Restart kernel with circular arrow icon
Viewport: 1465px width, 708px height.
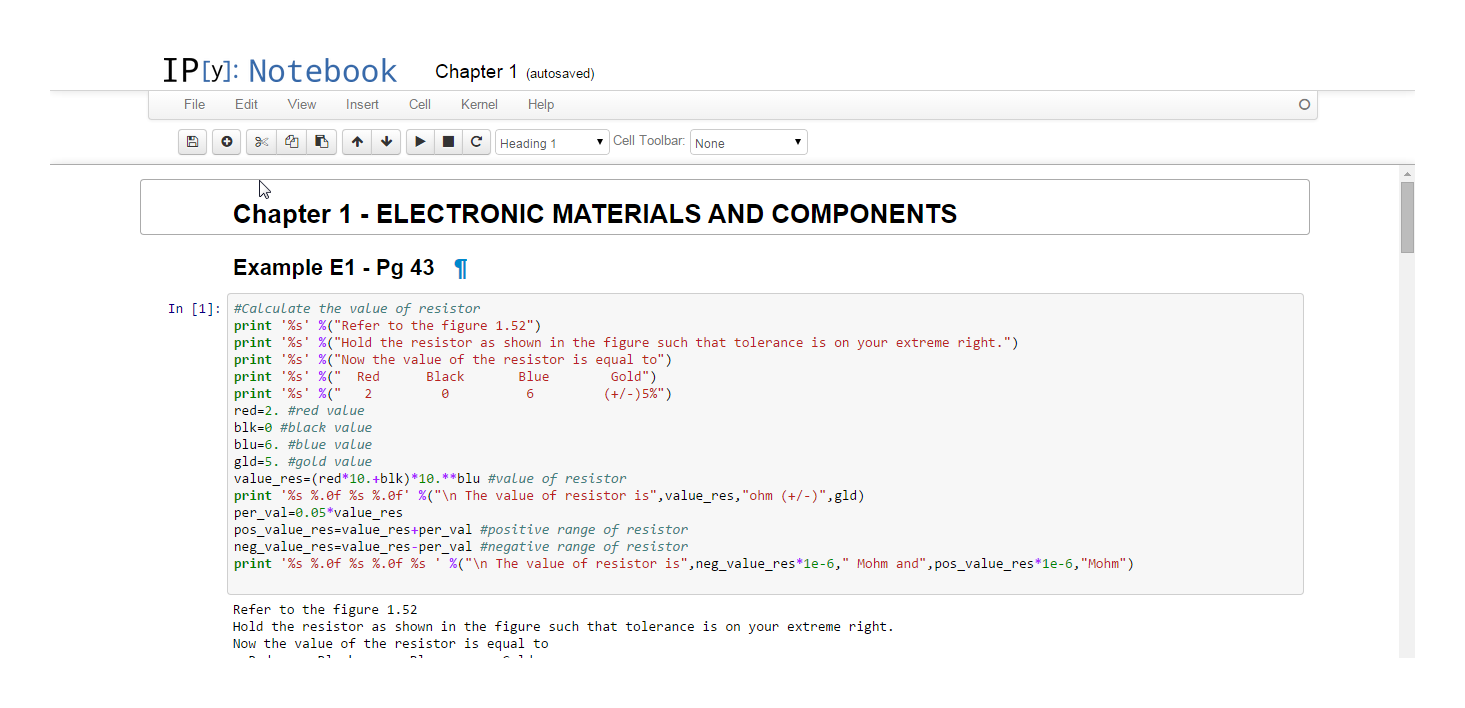(x=477, y=142)
